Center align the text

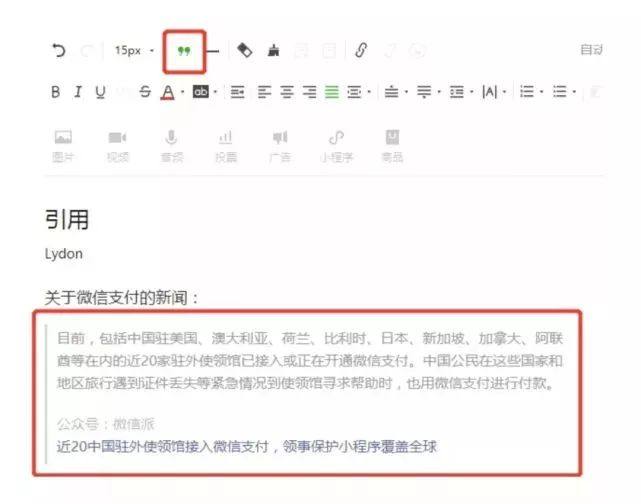click(x=287, y=92)
